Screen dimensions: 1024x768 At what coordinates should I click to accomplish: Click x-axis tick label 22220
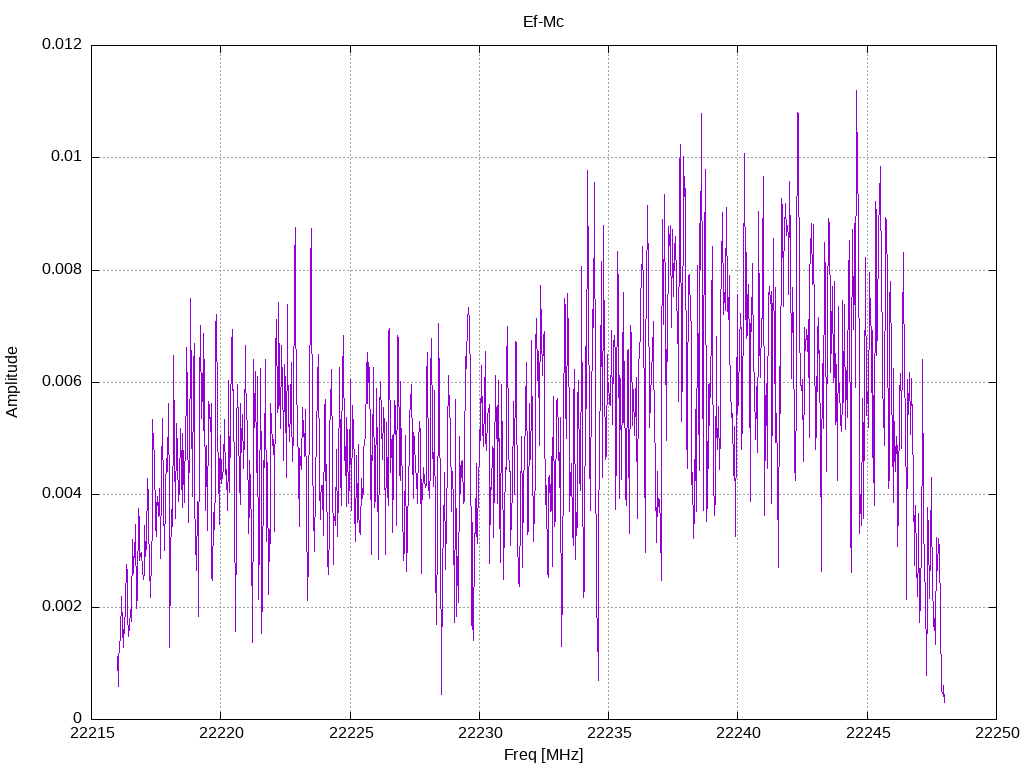[221, 733]
